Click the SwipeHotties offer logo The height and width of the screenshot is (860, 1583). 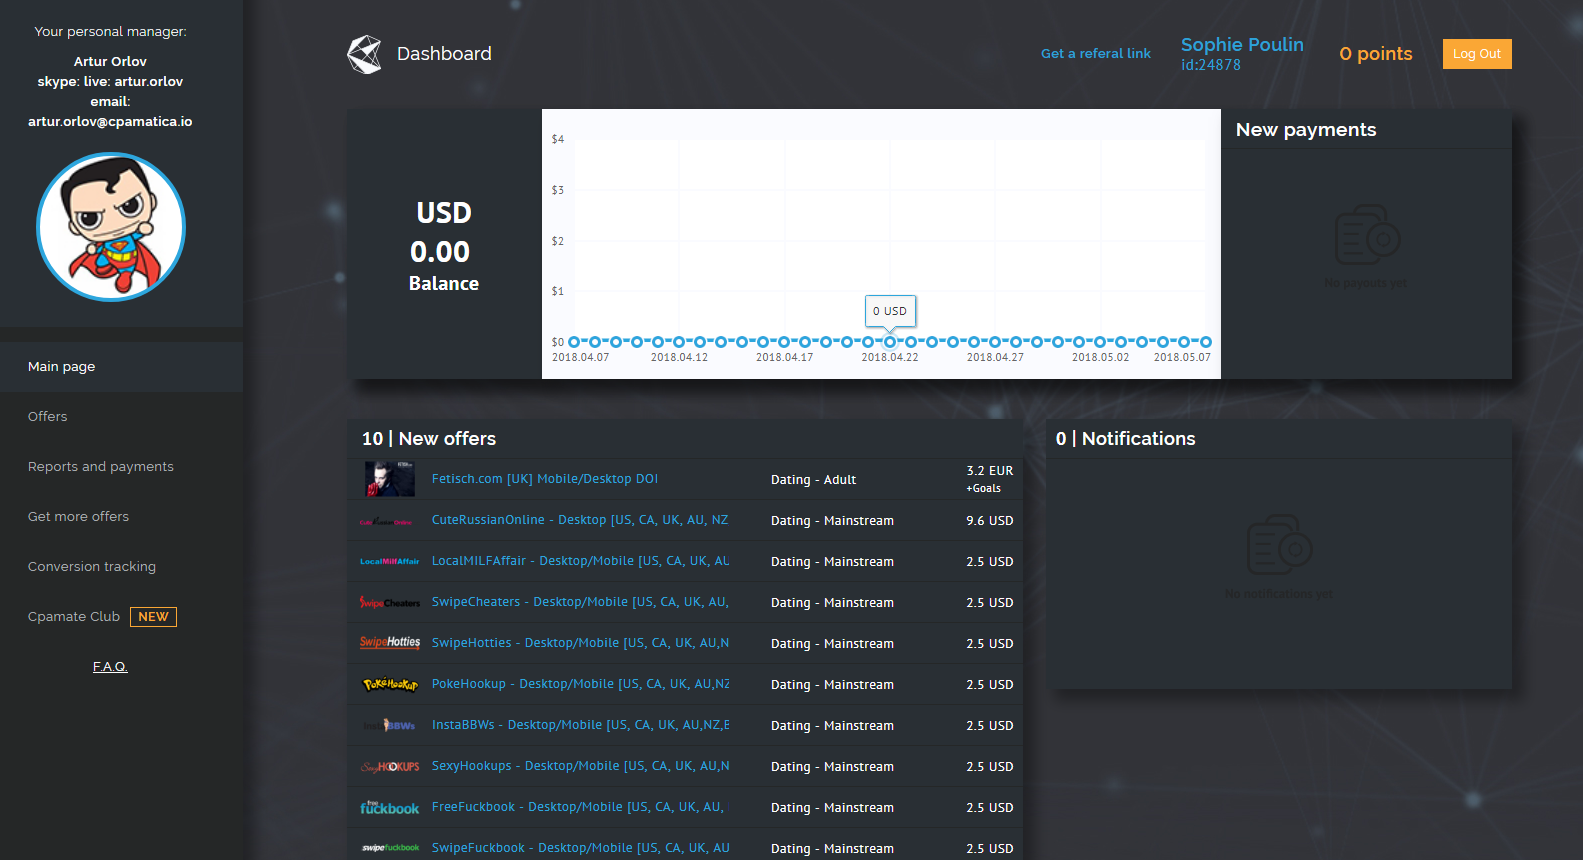[x=389, y=643]
